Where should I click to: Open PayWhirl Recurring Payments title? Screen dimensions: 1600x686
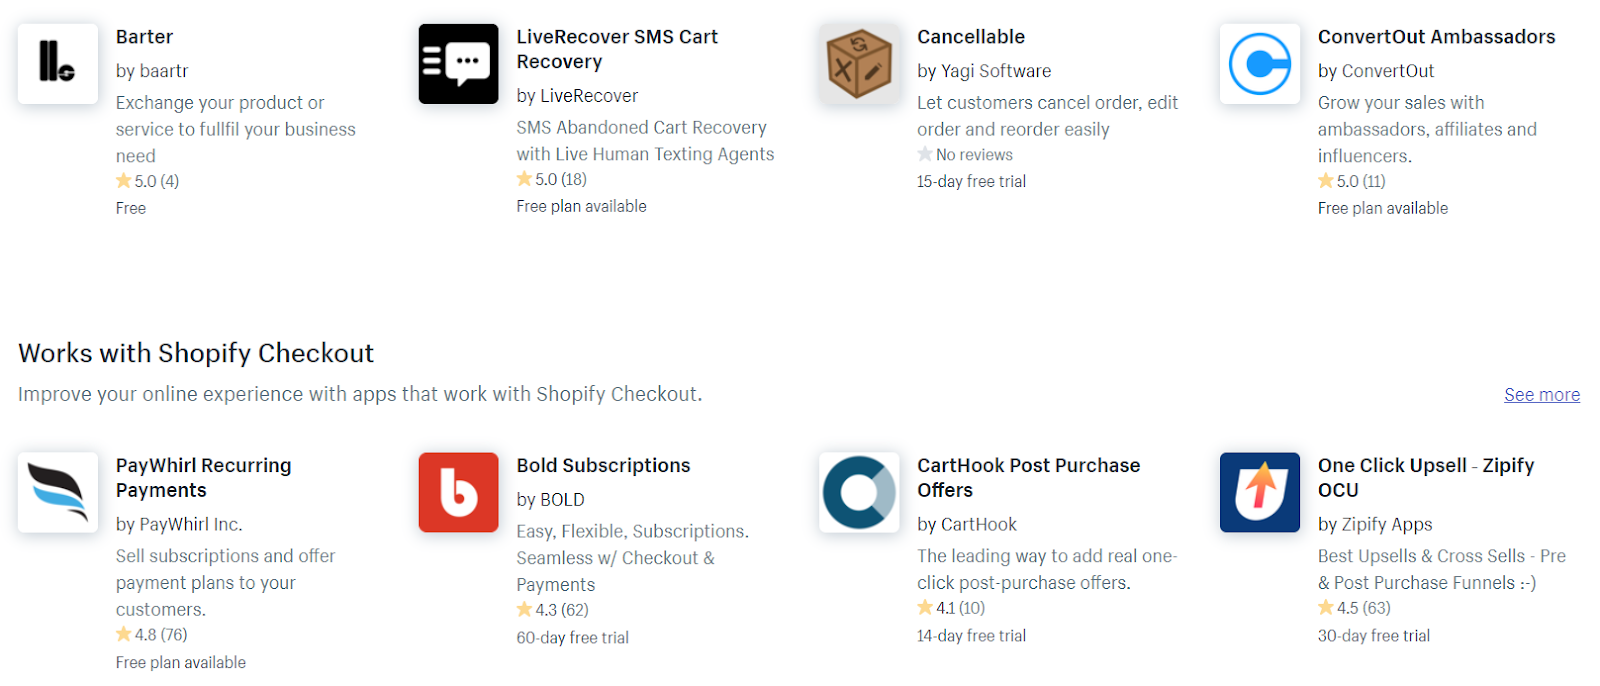pyautogui.click(x=203, y=478)
